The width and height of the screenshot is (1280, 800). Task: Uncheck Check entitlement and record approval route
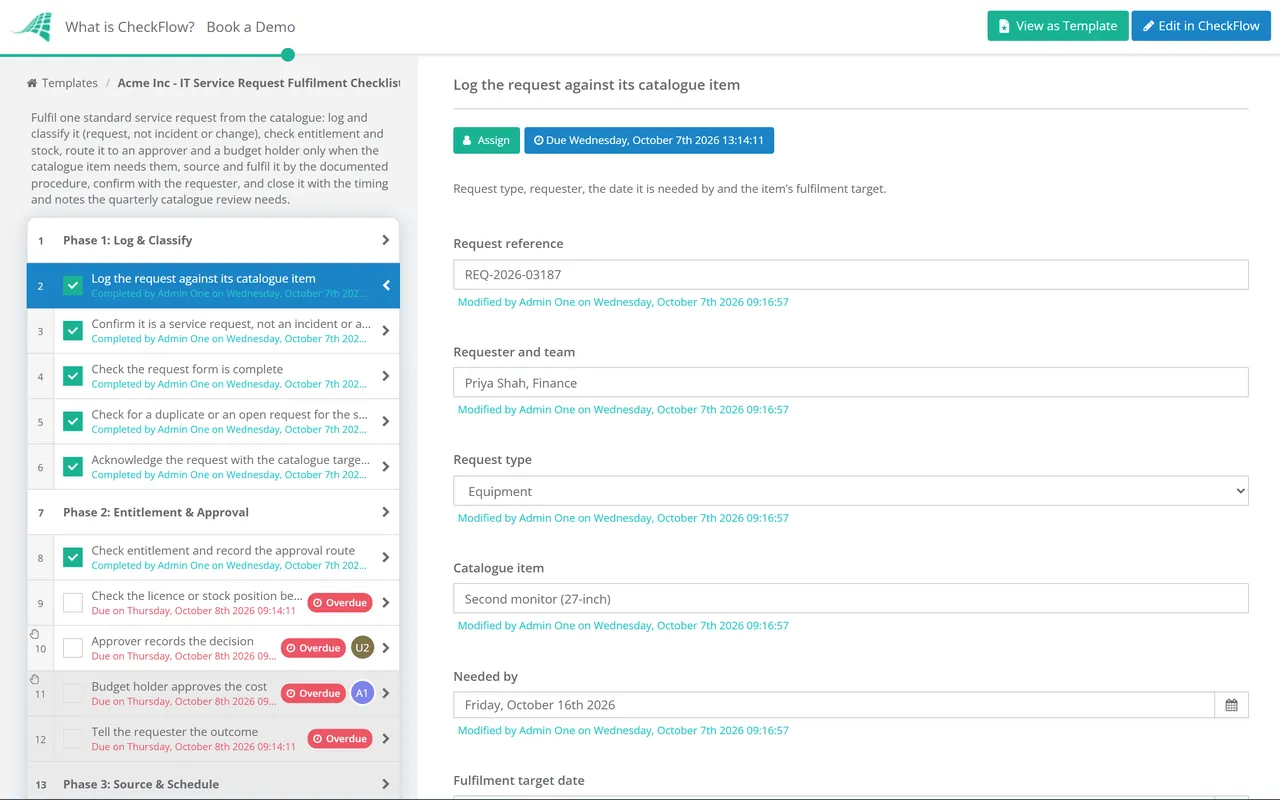(x=73, y=557)
